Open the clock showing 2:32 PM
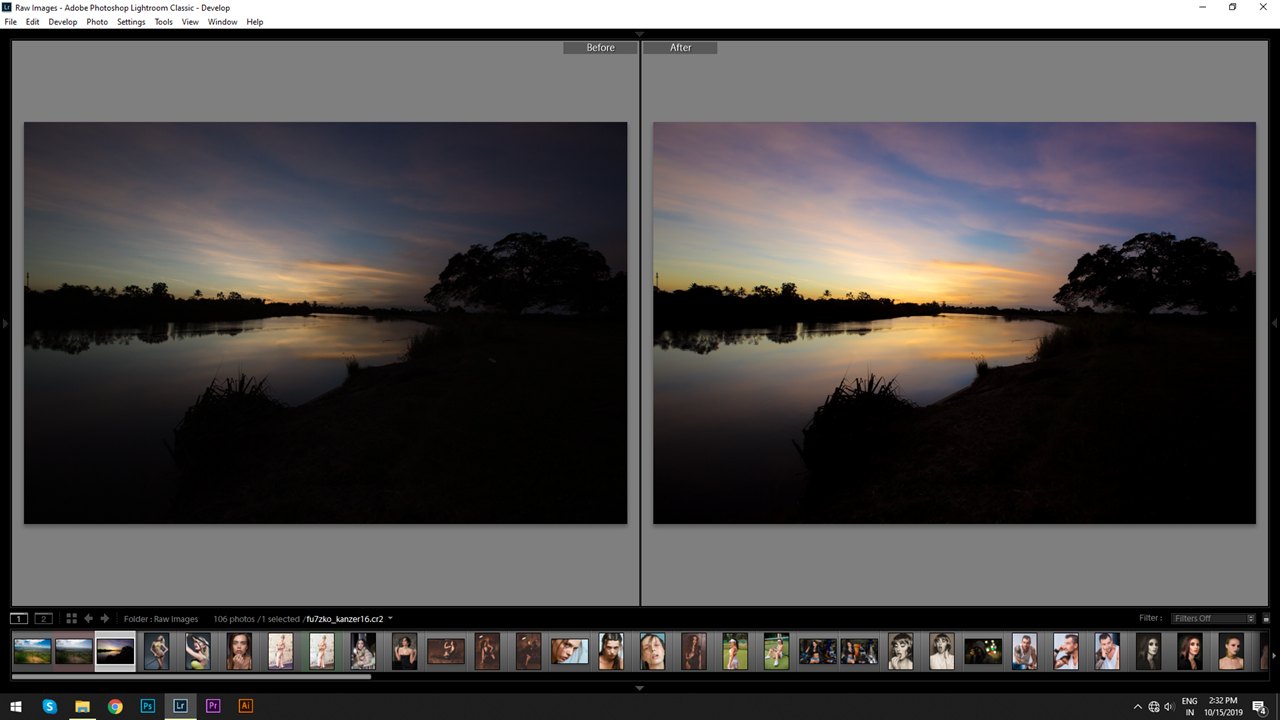Viewport: 1280px width, 720px height. [x=1224, y=706]
